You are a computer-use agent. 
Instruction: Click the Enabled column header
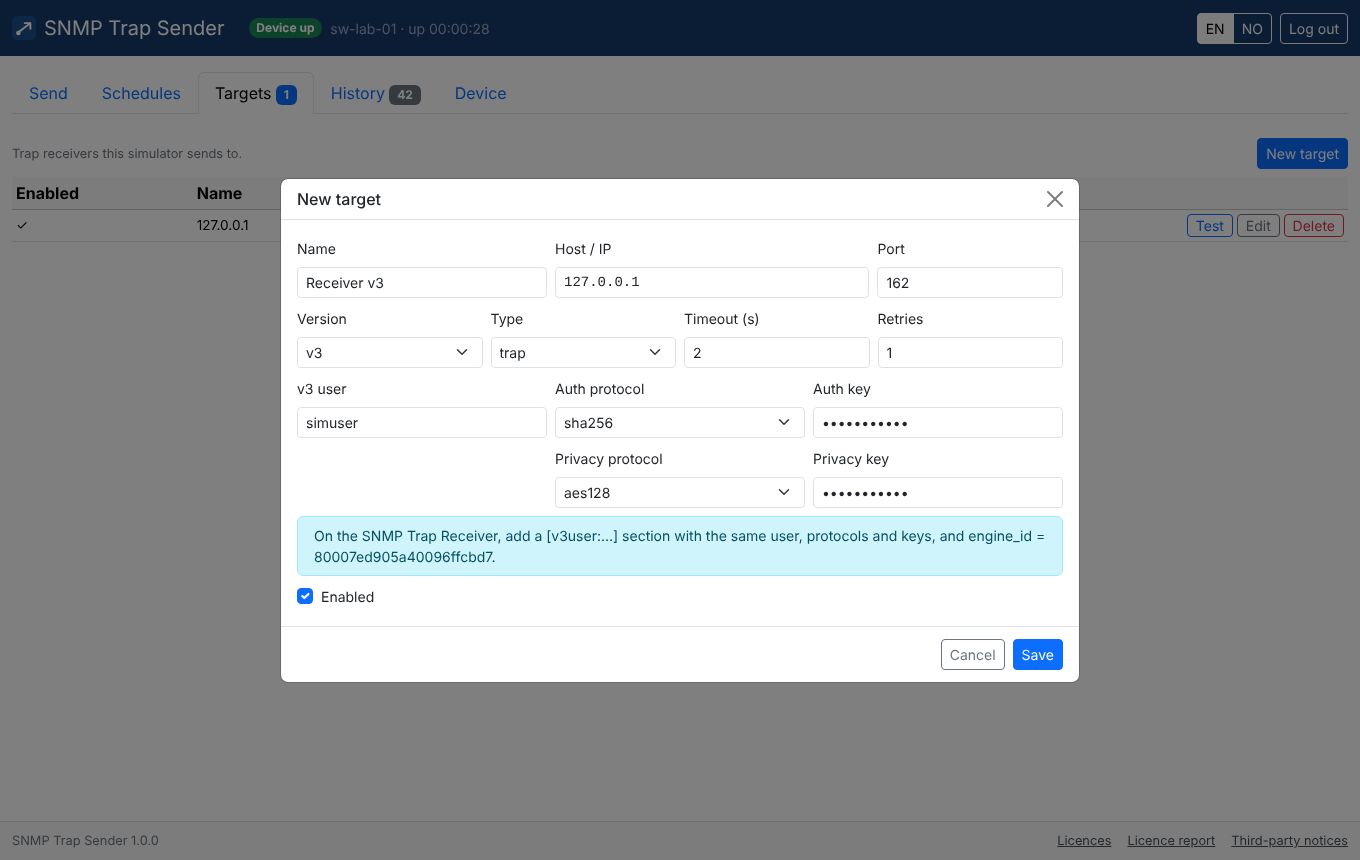click(47, 193)
